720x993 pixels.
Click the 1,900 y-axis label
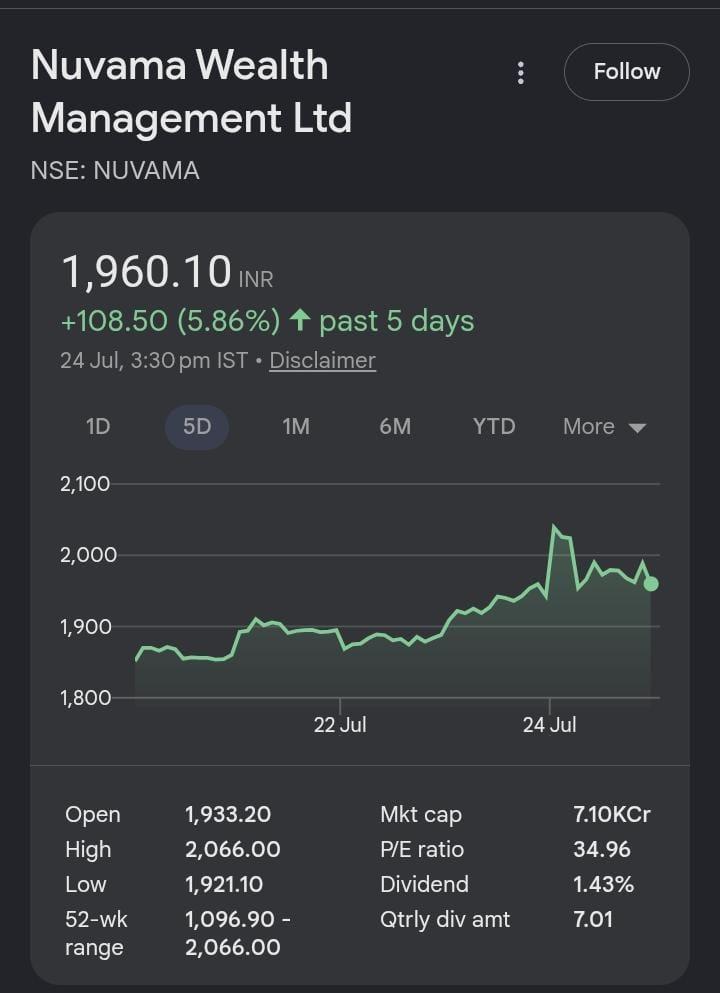point(85,627)
